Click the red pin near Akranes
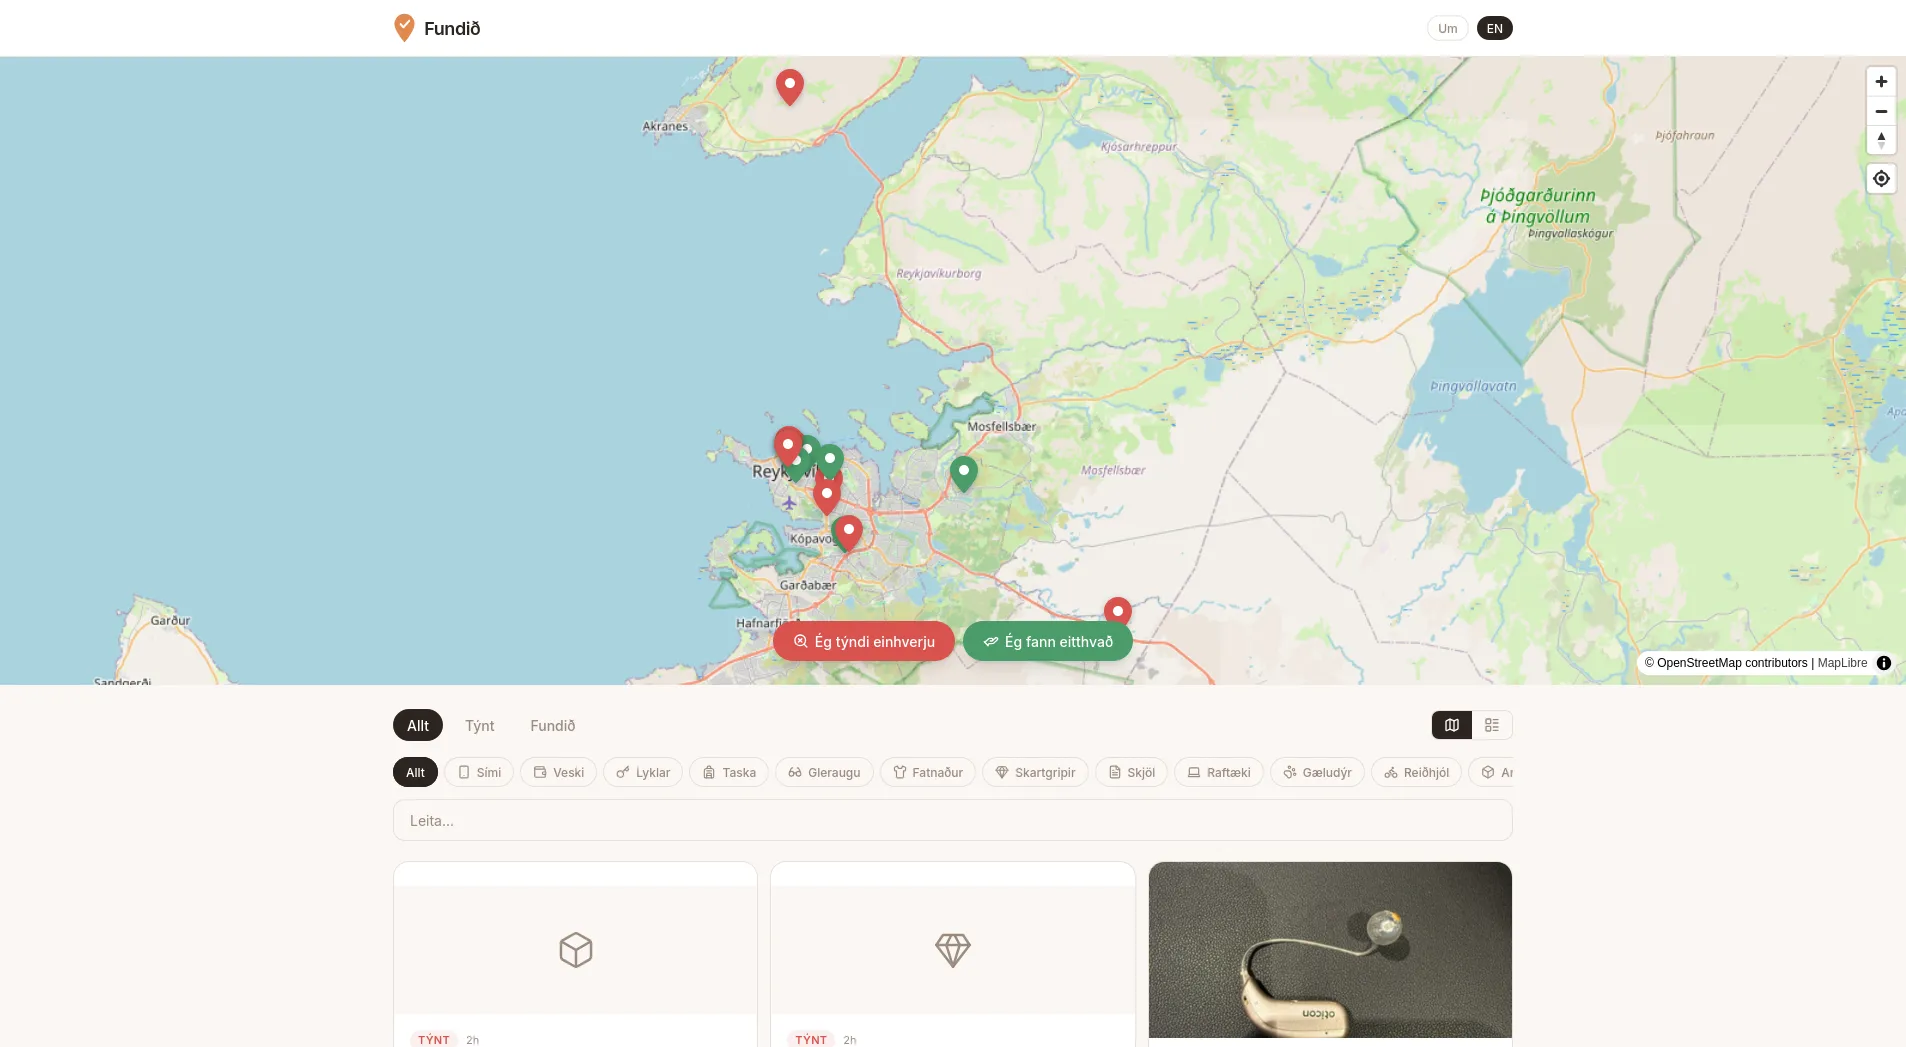The width and height of the screenshot is (1906, 1047). [790, 87]
